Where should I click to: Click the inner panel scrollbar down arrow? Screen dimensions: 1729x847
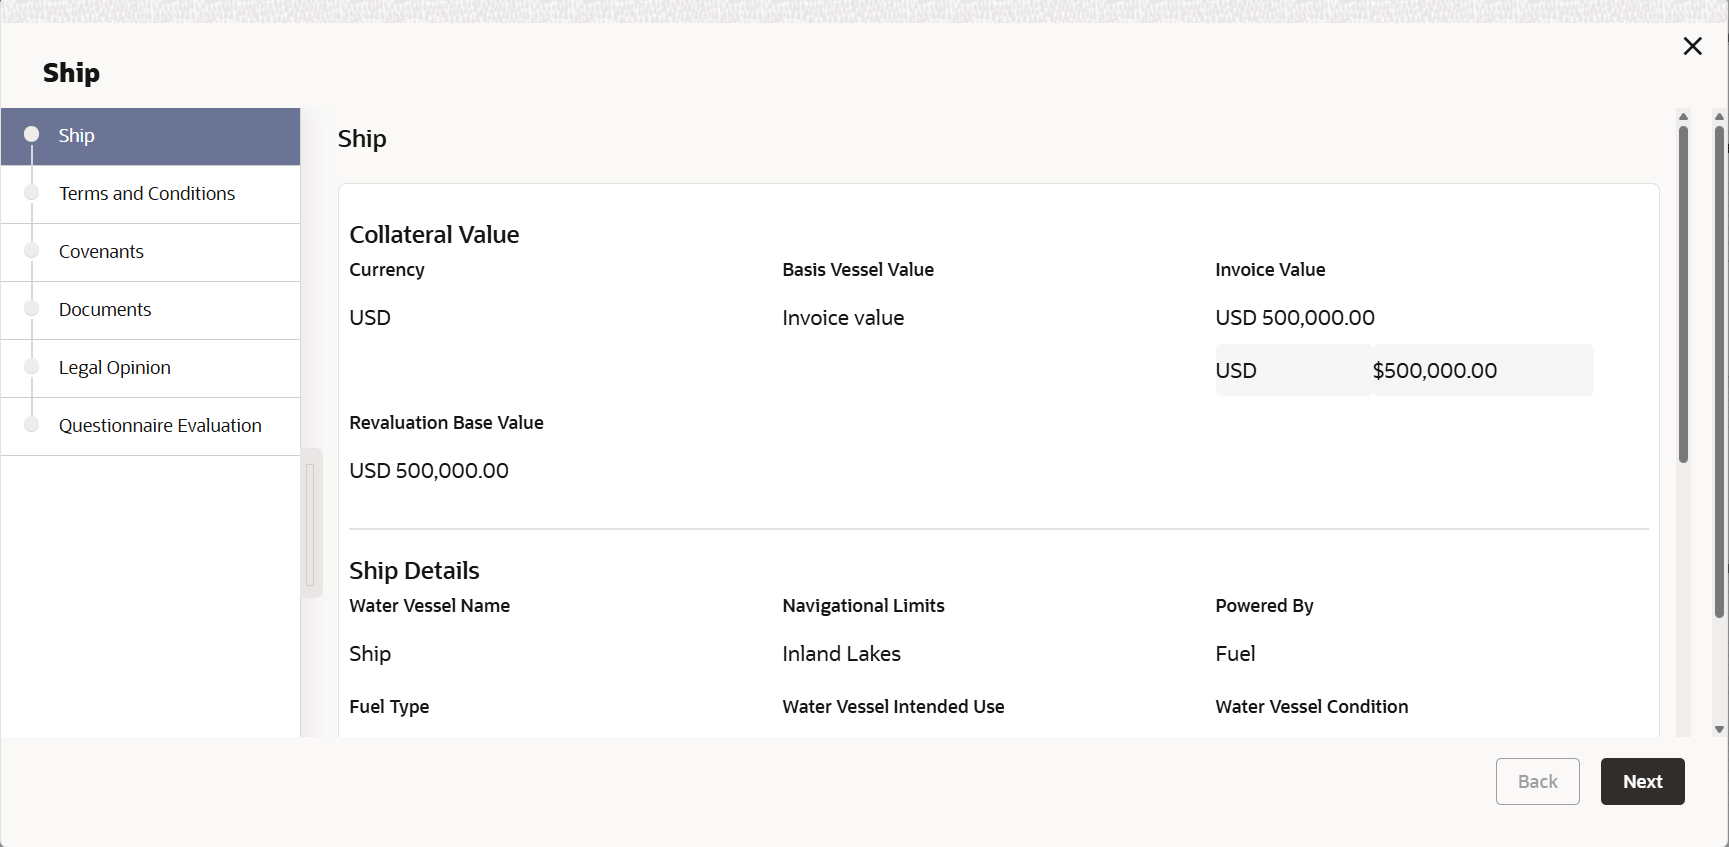pos(1683,729)
